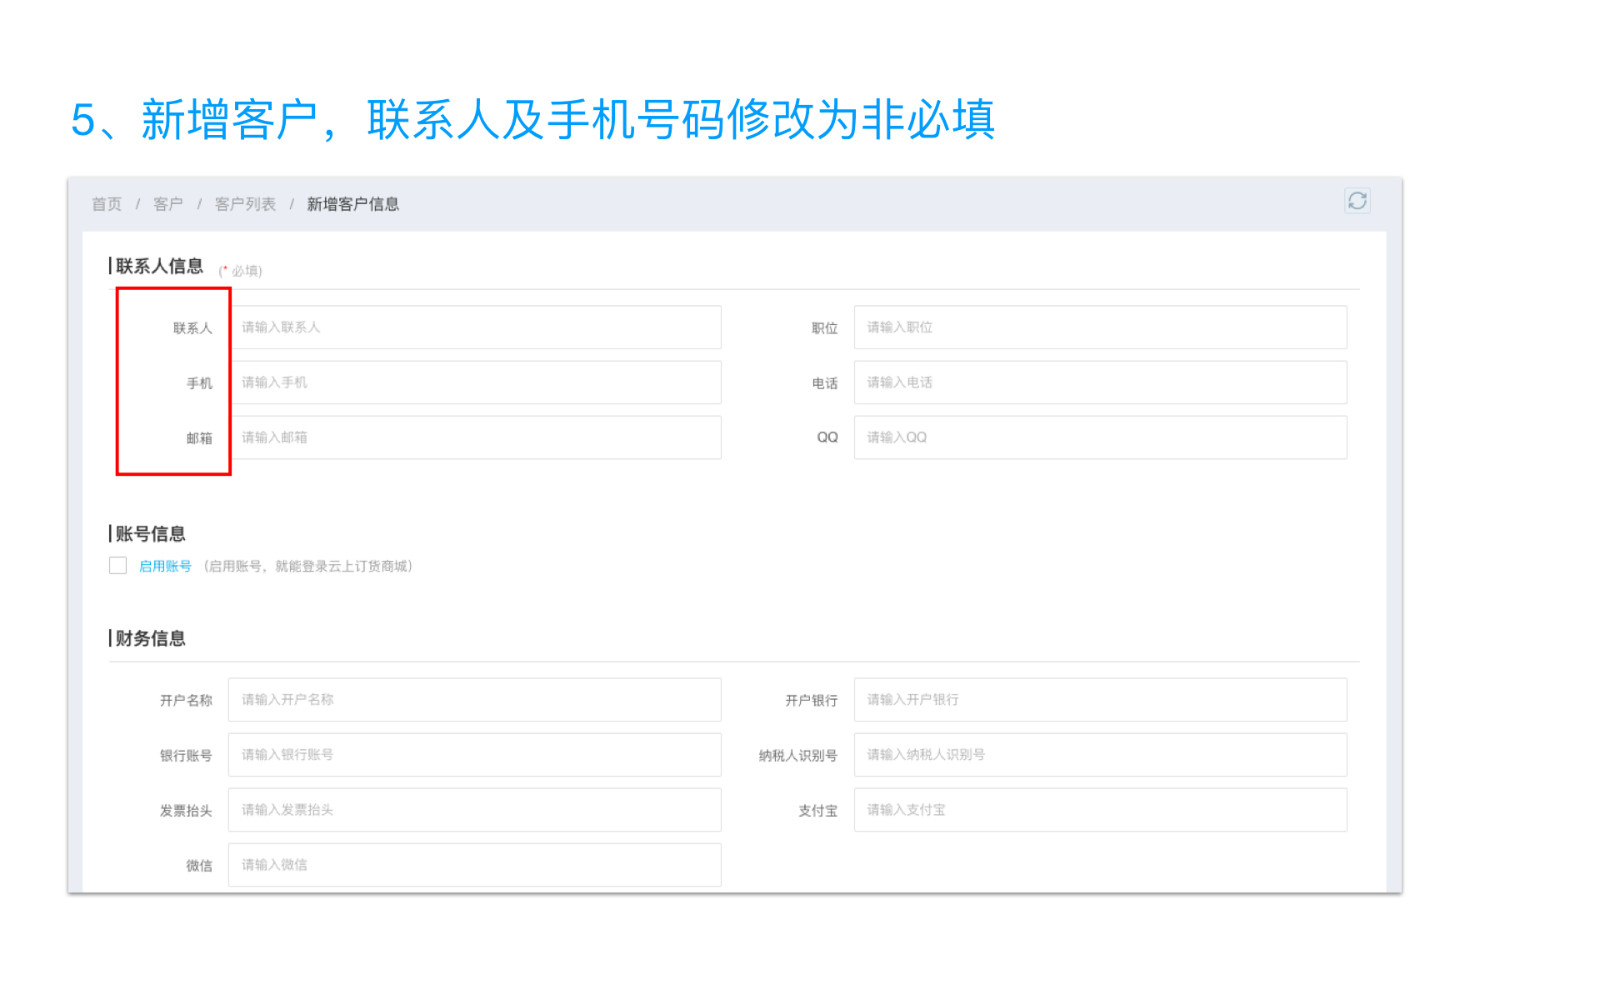Focus the 支付宝 text field
Image resolution: width=1600 pixels, height=1000 pixels.
tap(1100, 810)
